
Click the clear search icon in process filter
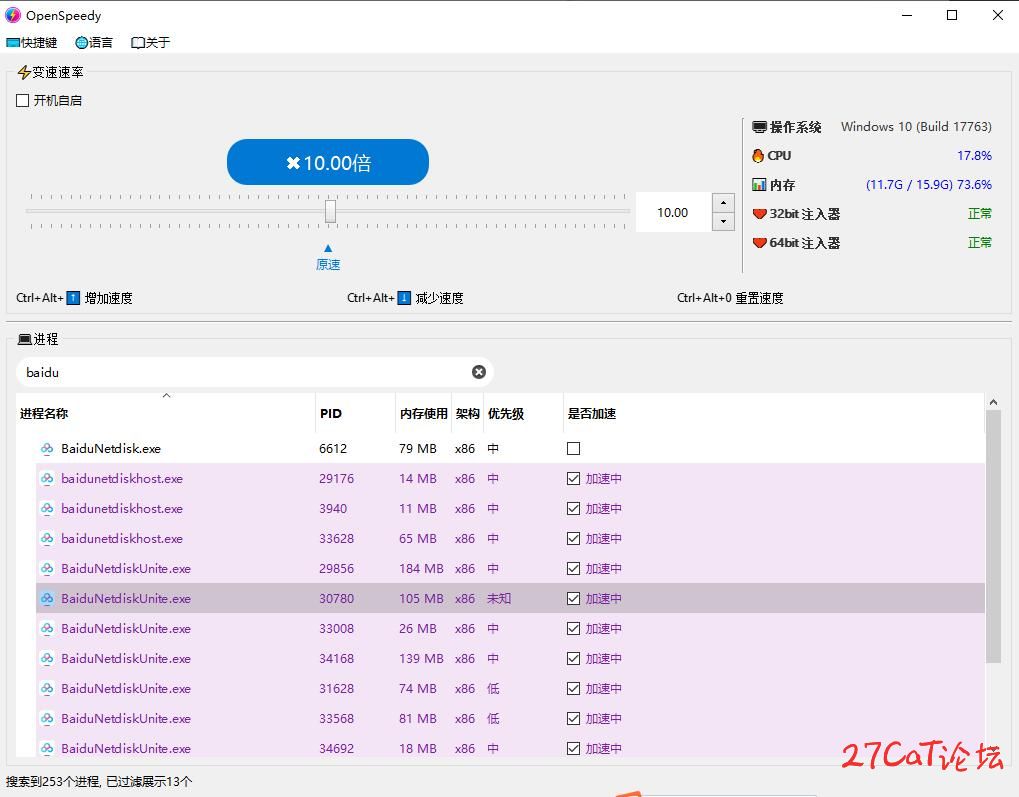[x=479, y=372]
